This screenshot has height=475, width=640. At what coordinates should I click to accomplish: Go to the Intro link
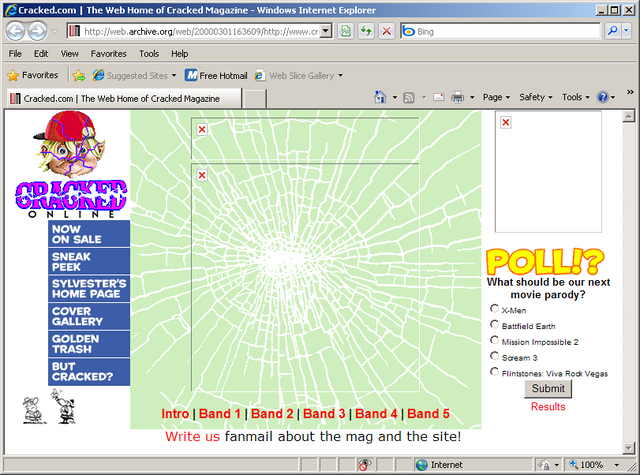pos(175,414)
